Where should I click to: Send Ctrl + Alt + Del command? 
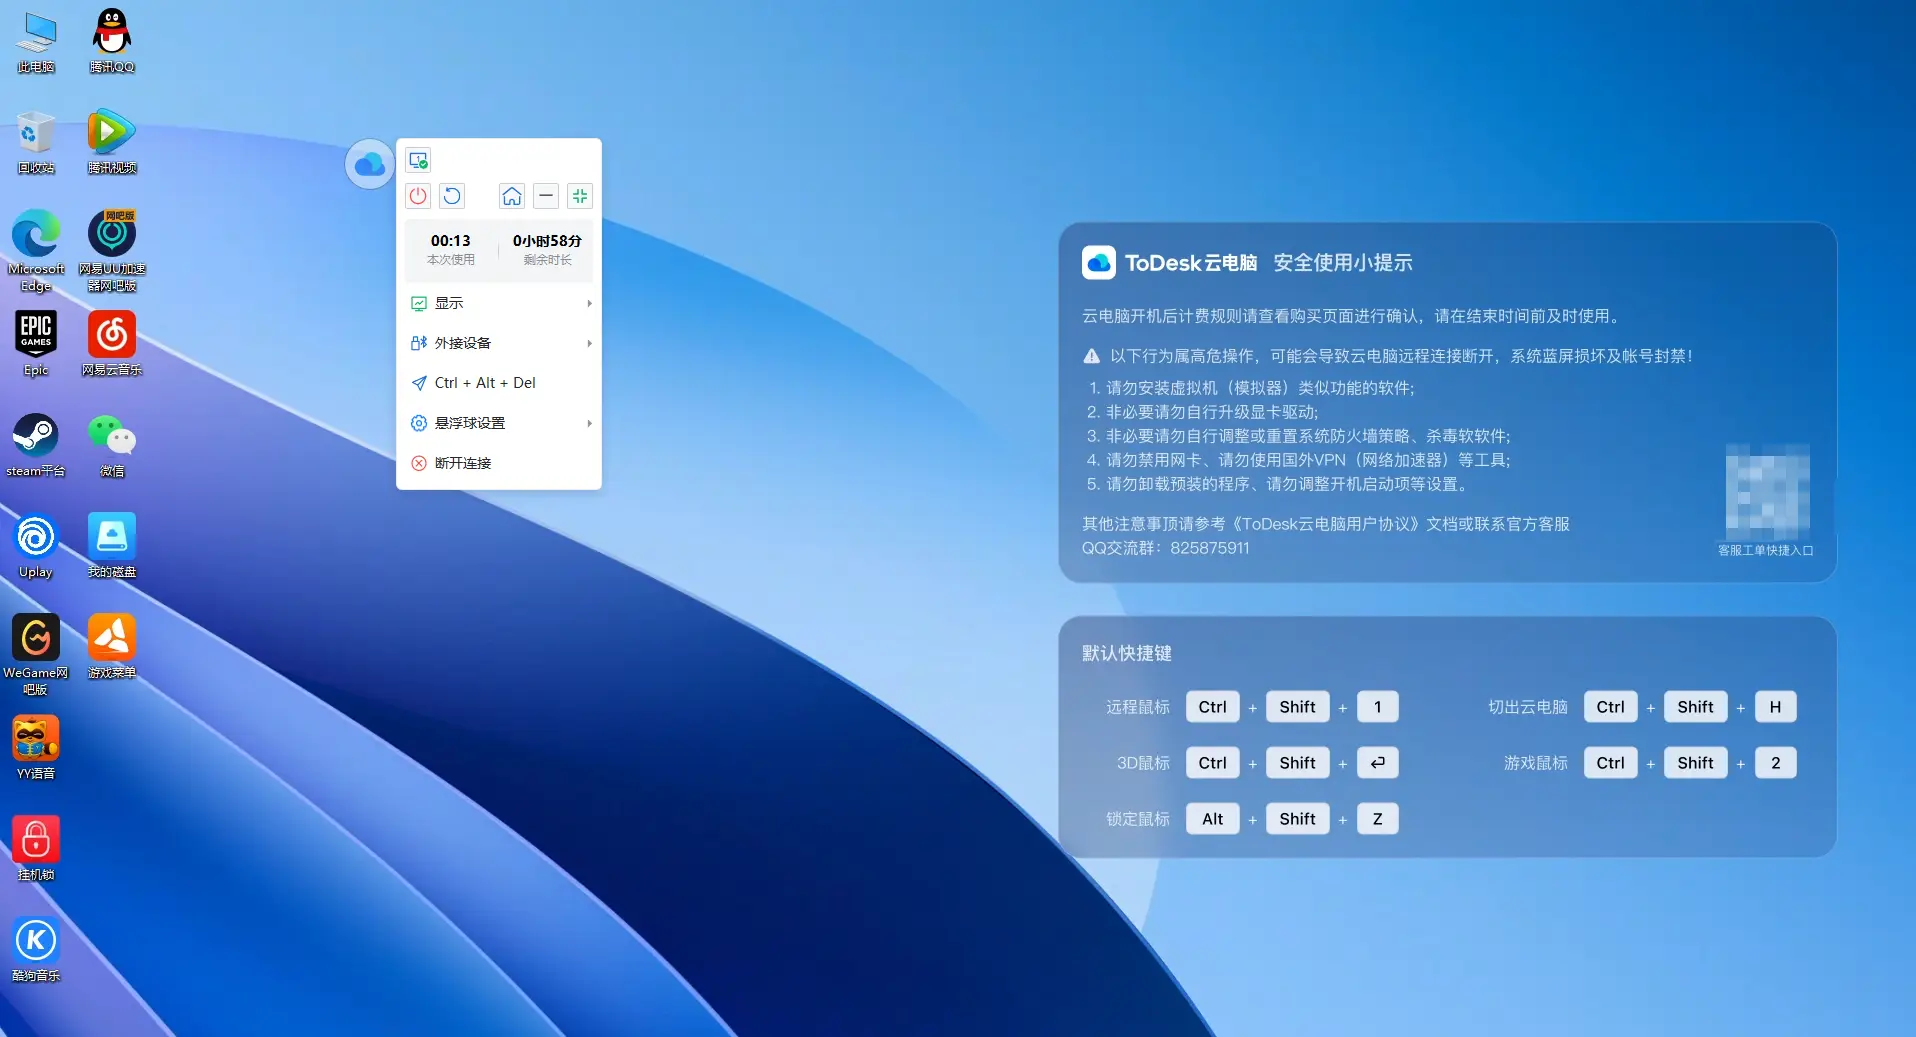[x=499, y=383]
